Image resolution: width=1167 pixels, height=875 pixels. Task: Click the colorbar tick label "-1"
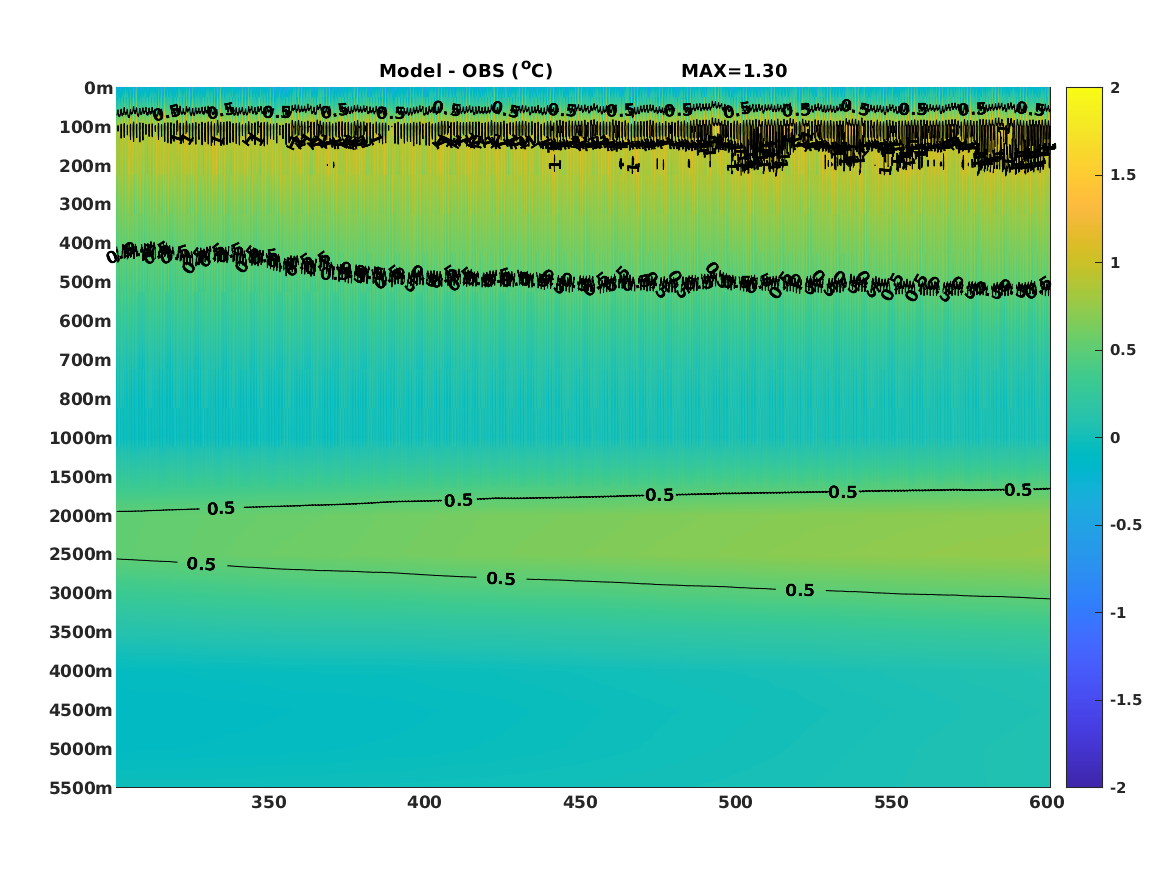coord(1118,613)
